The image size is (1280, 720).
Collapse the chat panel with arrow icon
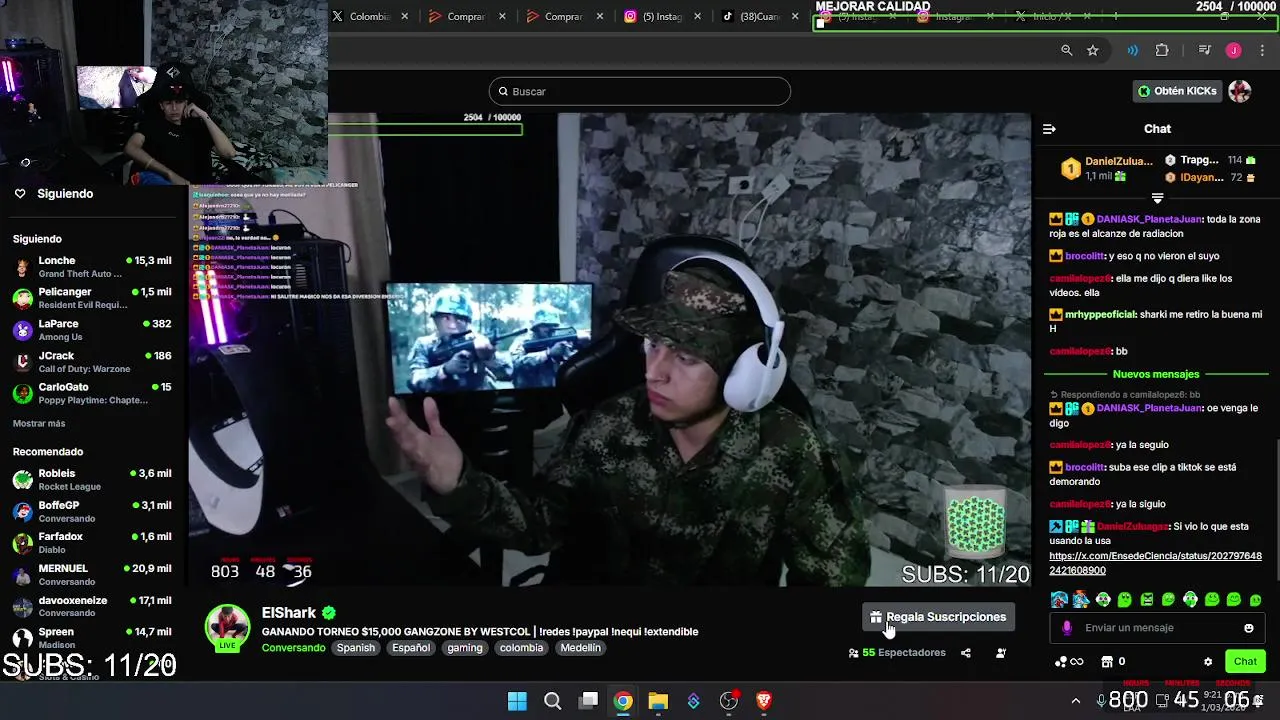(x=1049, y=129)
